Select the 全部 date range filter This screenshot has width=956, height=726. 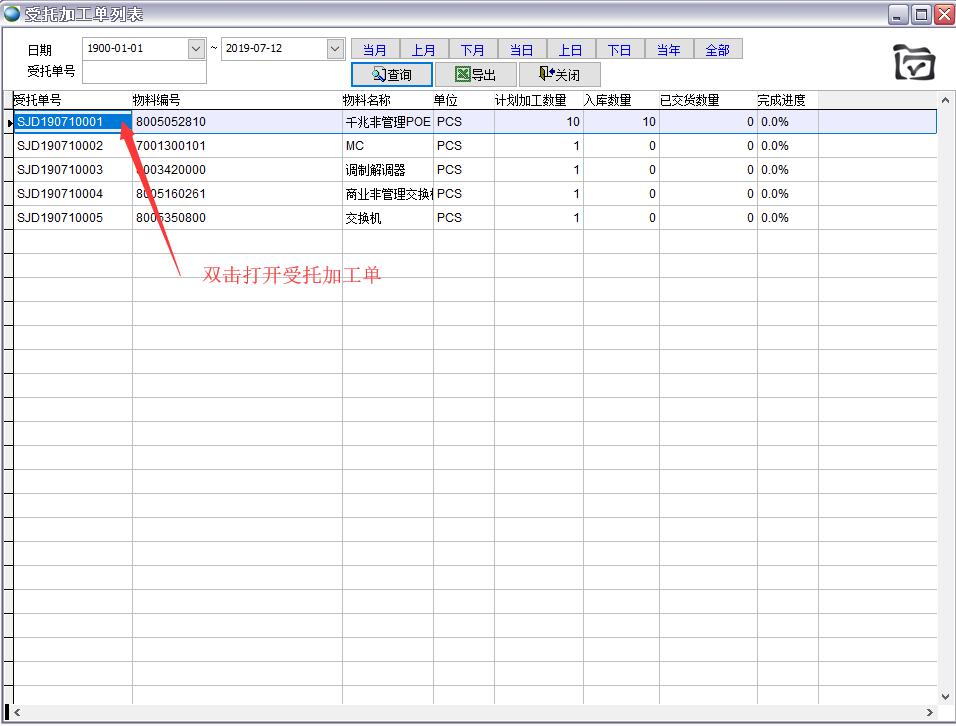(x=718, y=50)
